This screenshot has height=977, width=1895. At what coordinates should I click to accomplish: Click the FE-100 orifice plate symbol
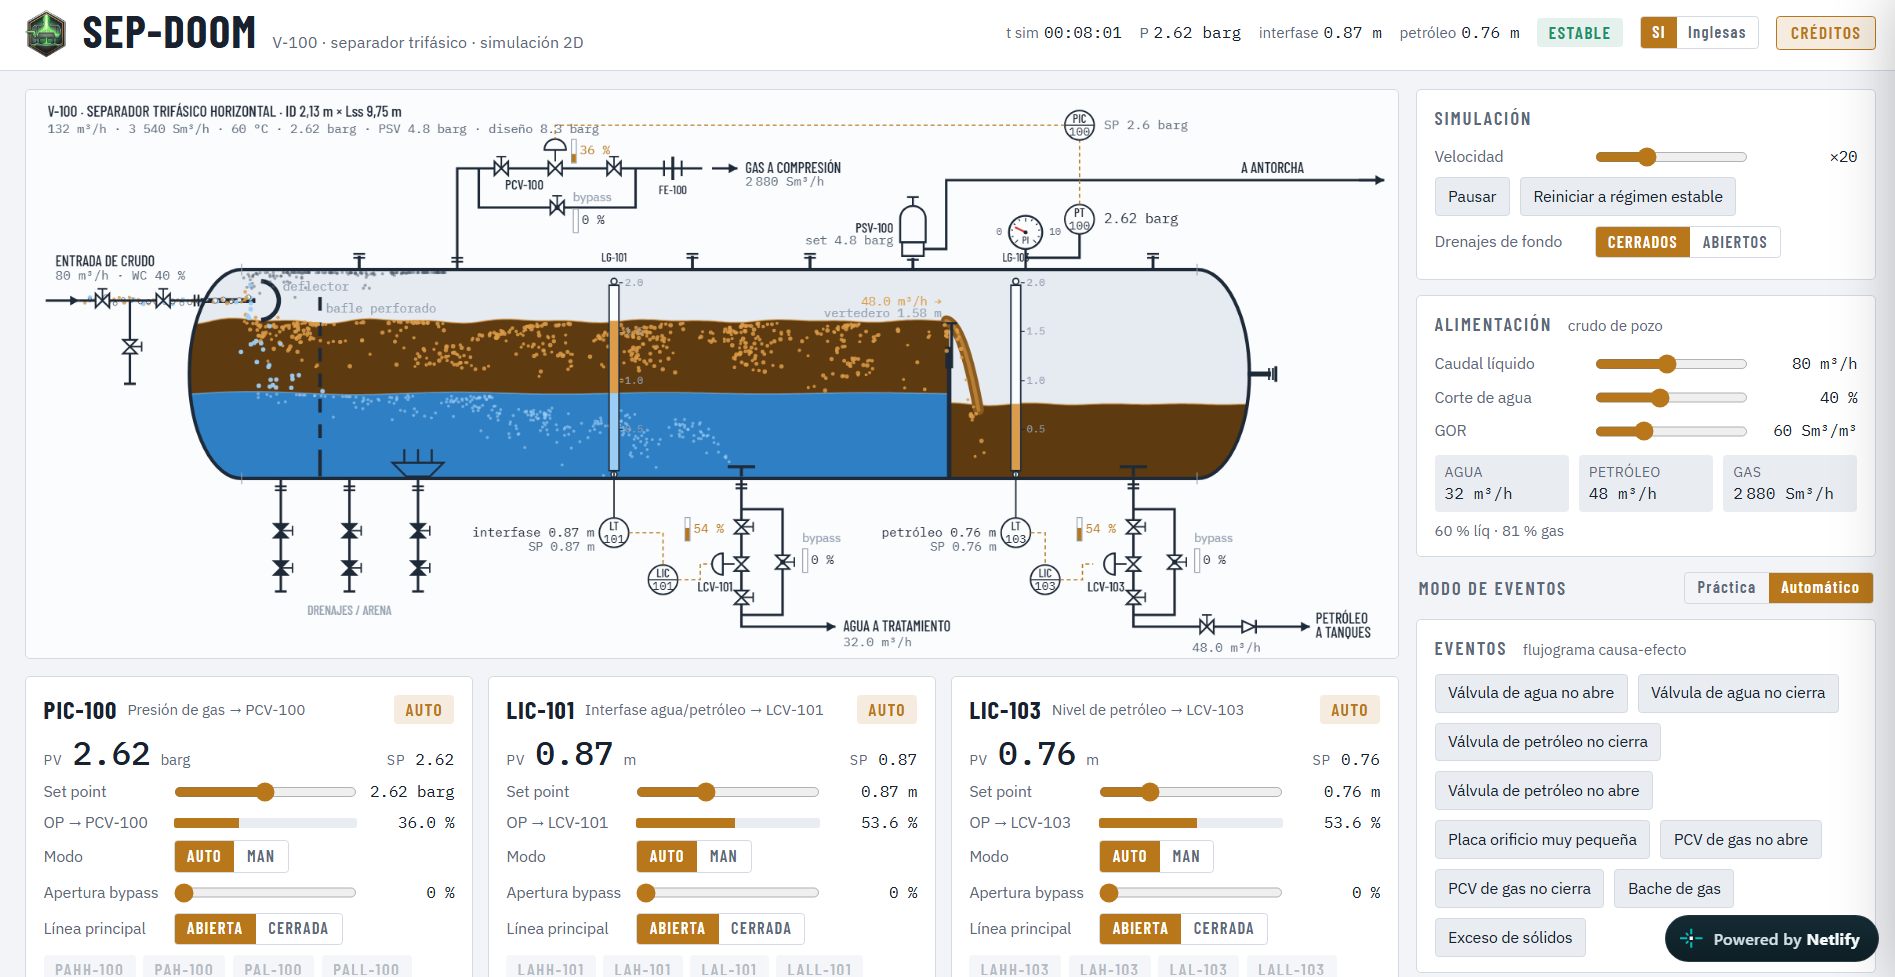(x=673, y=168)
